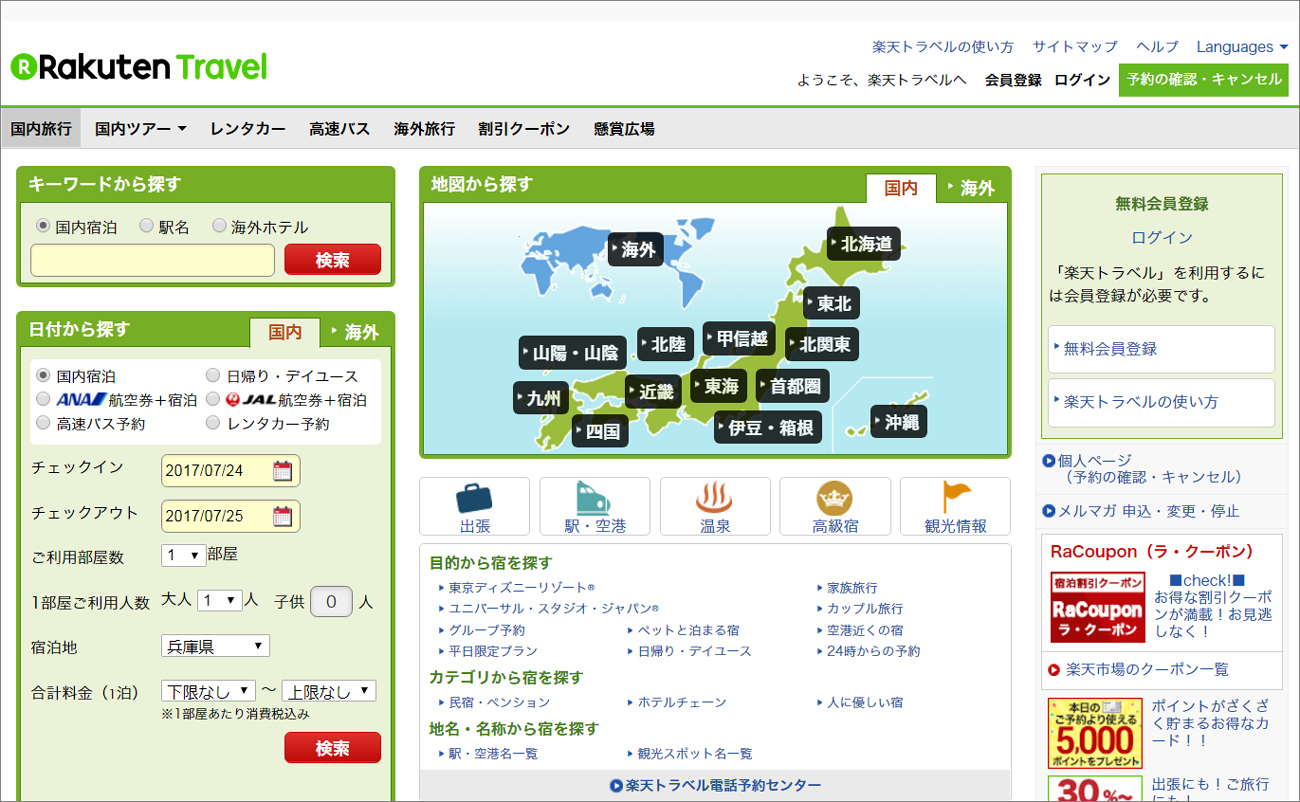
Task: Click the RaCoupon red banner image
Action: pos(1097,607)
